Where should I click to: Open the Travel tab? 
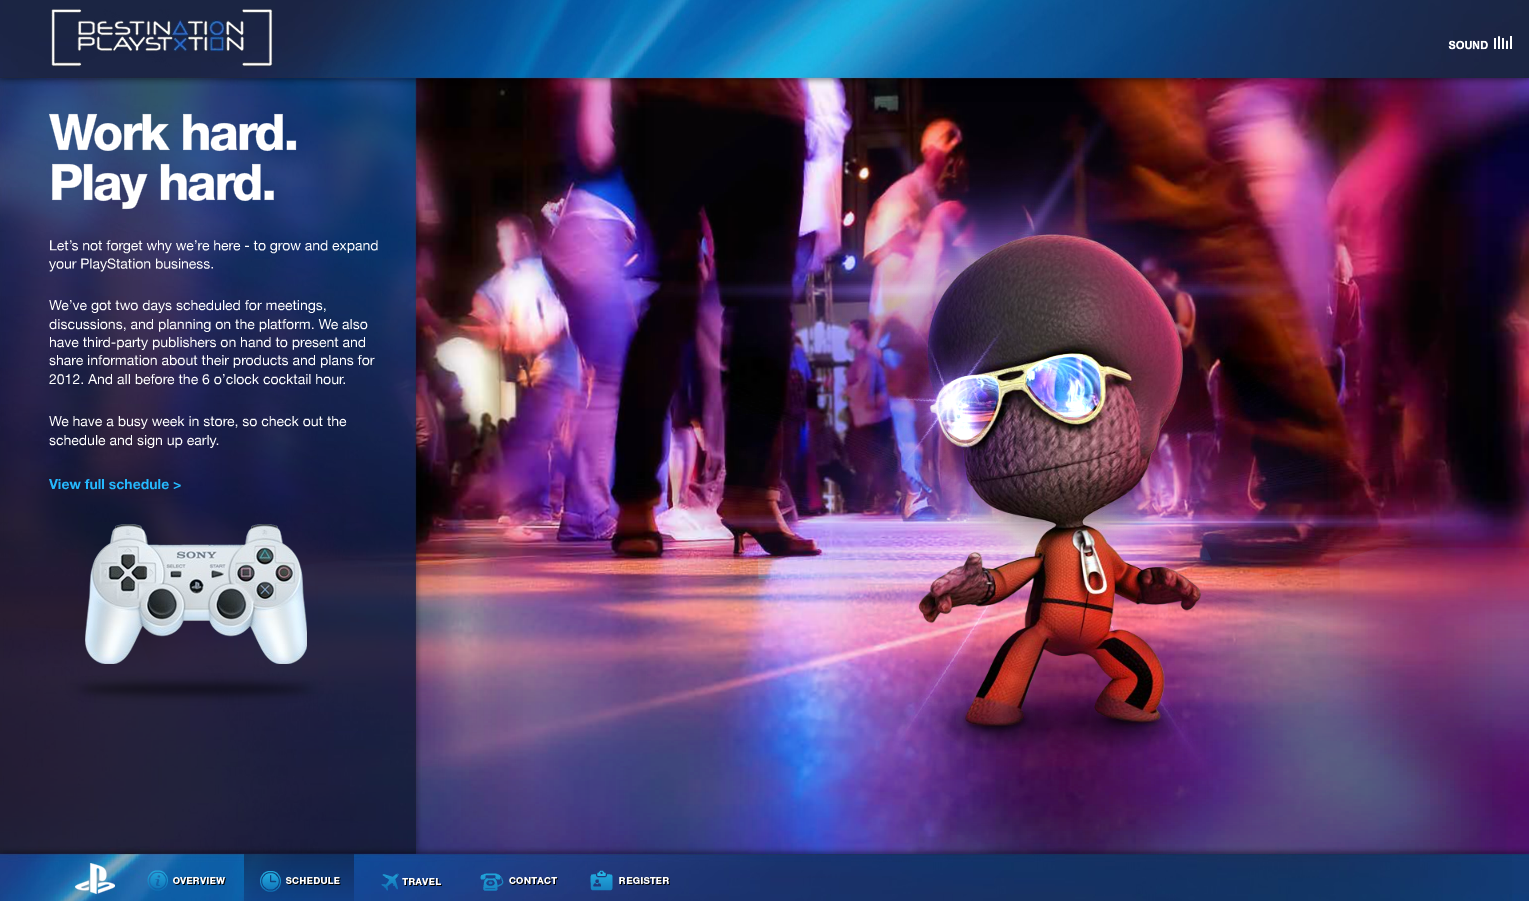pyautogui.click(x=411, y=880)
